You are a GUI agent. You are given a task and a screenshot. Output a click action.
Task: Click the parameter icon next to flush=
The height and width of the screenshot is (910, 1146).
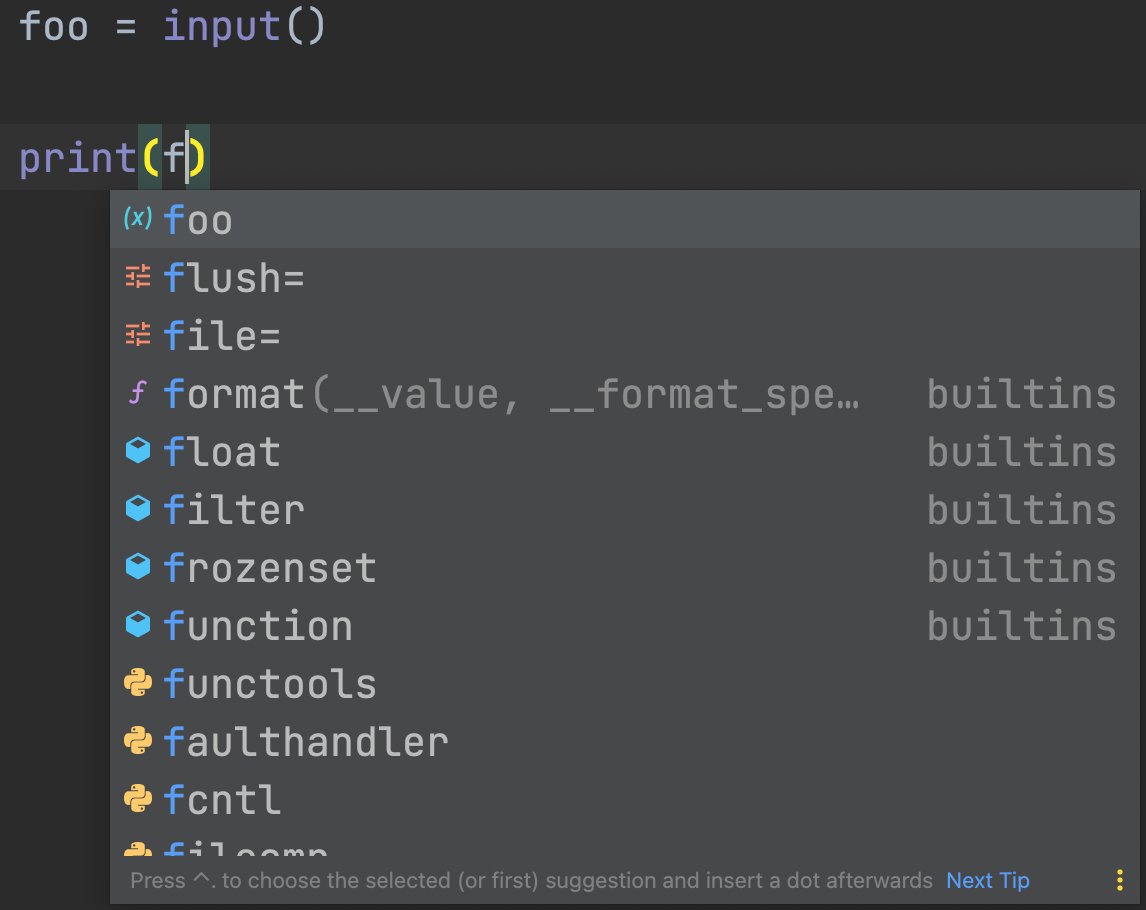click(137, 277)
